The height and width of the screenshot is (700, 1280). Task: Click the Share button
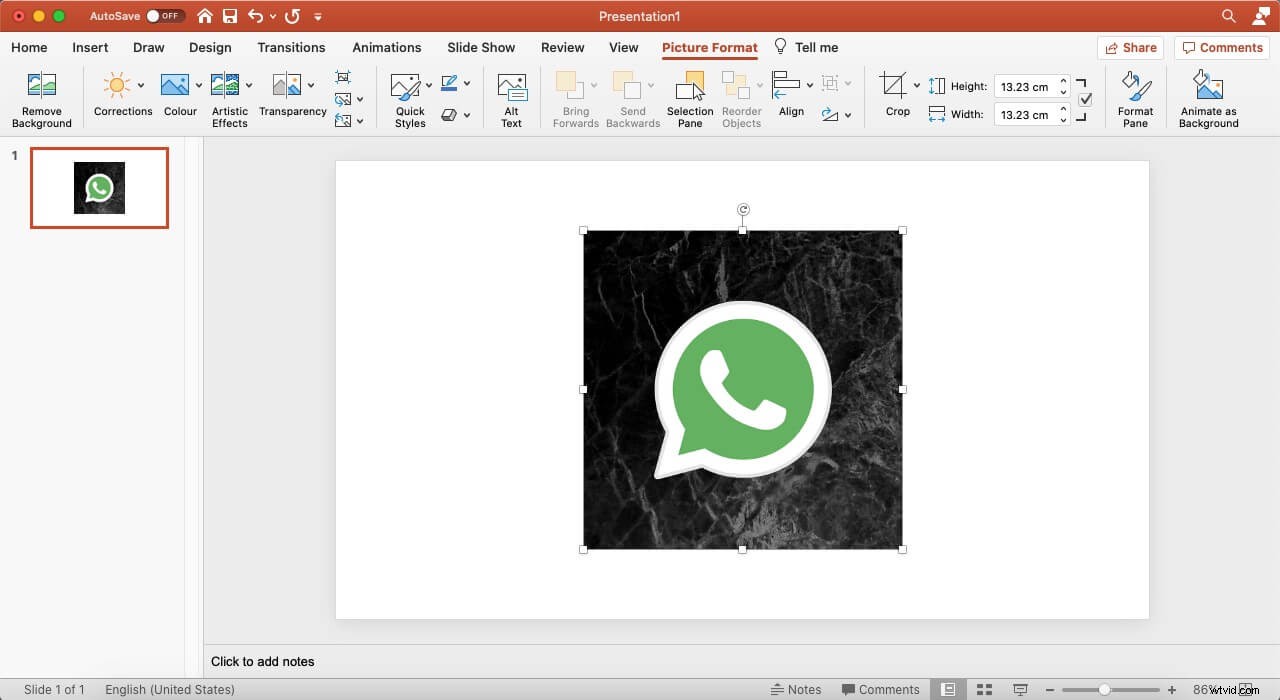(x=1131, y=47)
